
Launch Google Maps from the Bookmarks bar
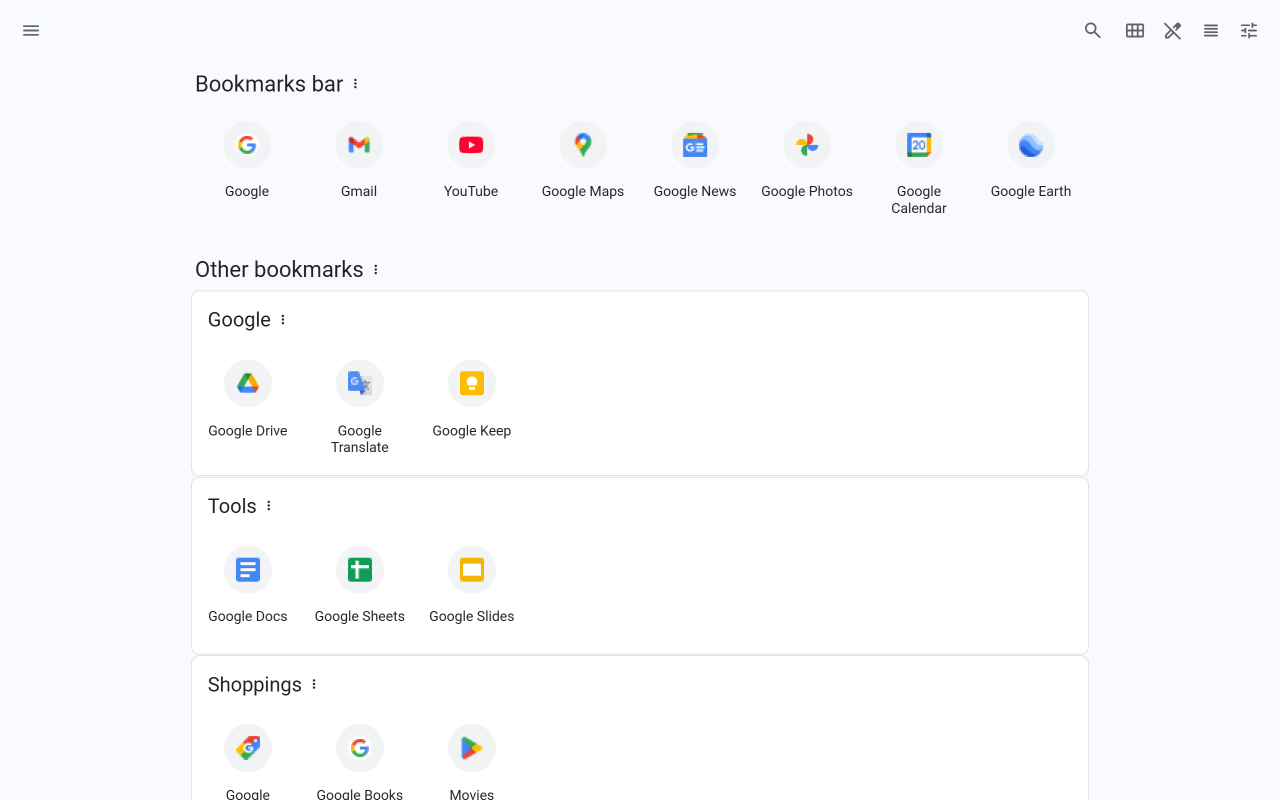[583, 145]
